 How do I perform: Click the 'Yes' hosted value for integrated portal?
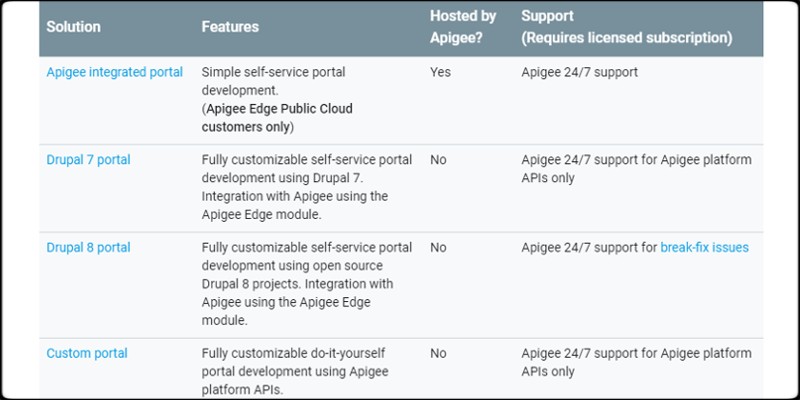[x=440, y=72]
